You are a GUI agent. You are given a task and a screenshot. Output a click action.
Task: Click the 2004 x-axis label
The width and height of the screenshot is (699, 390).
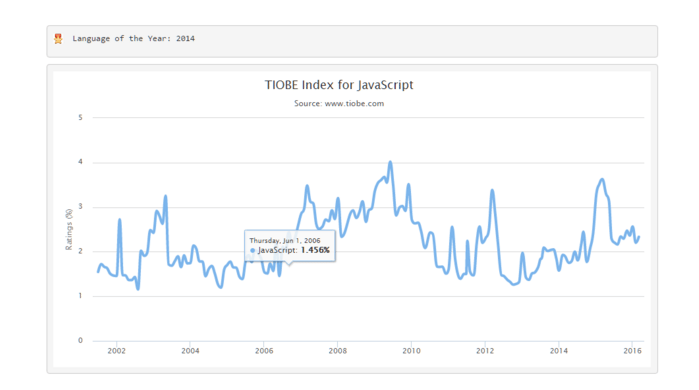pyautogui.click(x=190, y=351)
